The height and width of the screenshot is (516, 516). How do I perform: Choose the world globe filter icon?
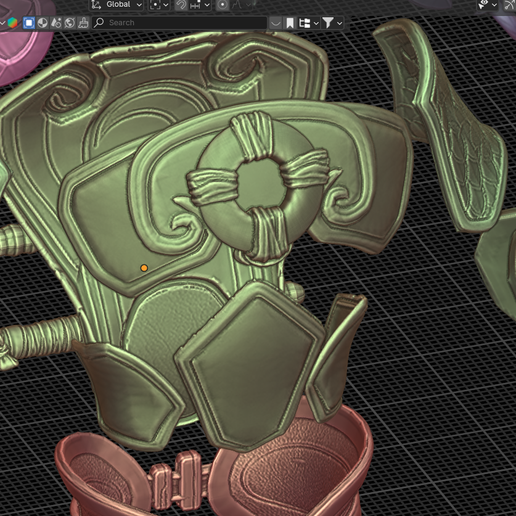(x=70, y=23)
